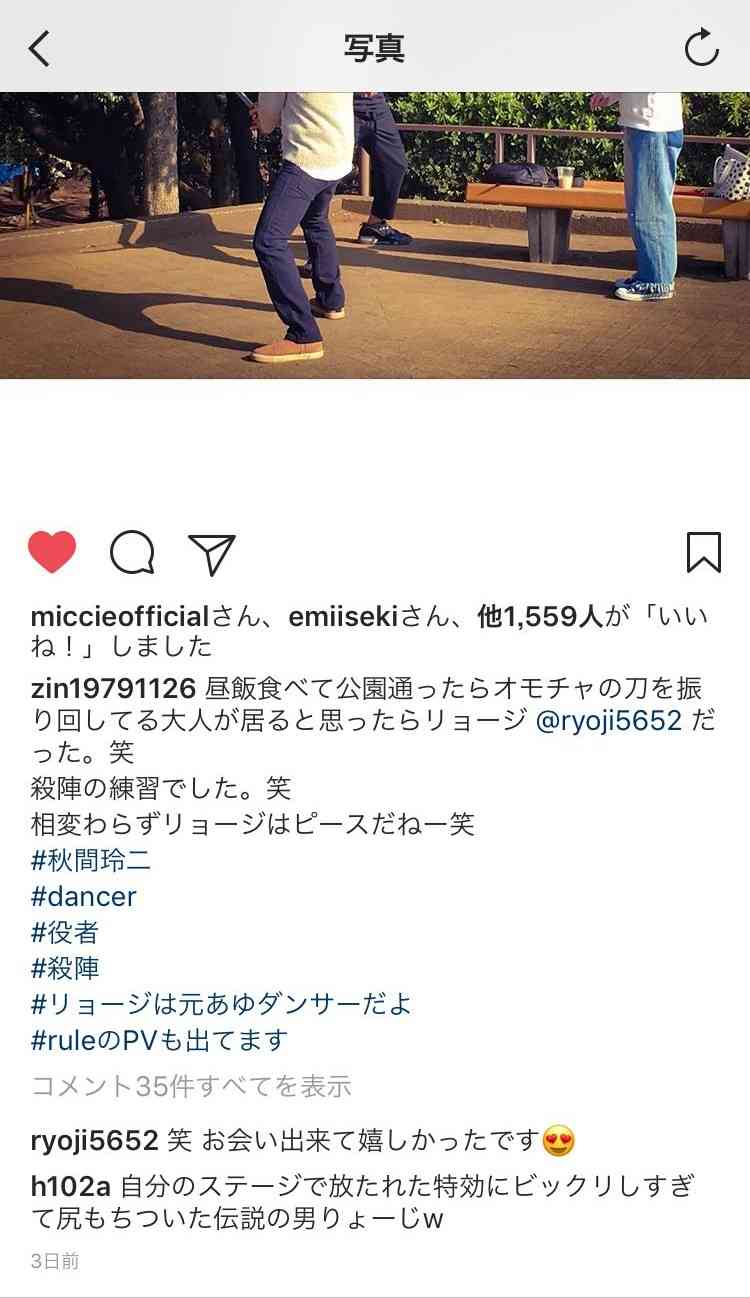Viewport: 750px width, 1298px height.
Task: View the other 1,559 likers
Action: [x=540, y=617]
